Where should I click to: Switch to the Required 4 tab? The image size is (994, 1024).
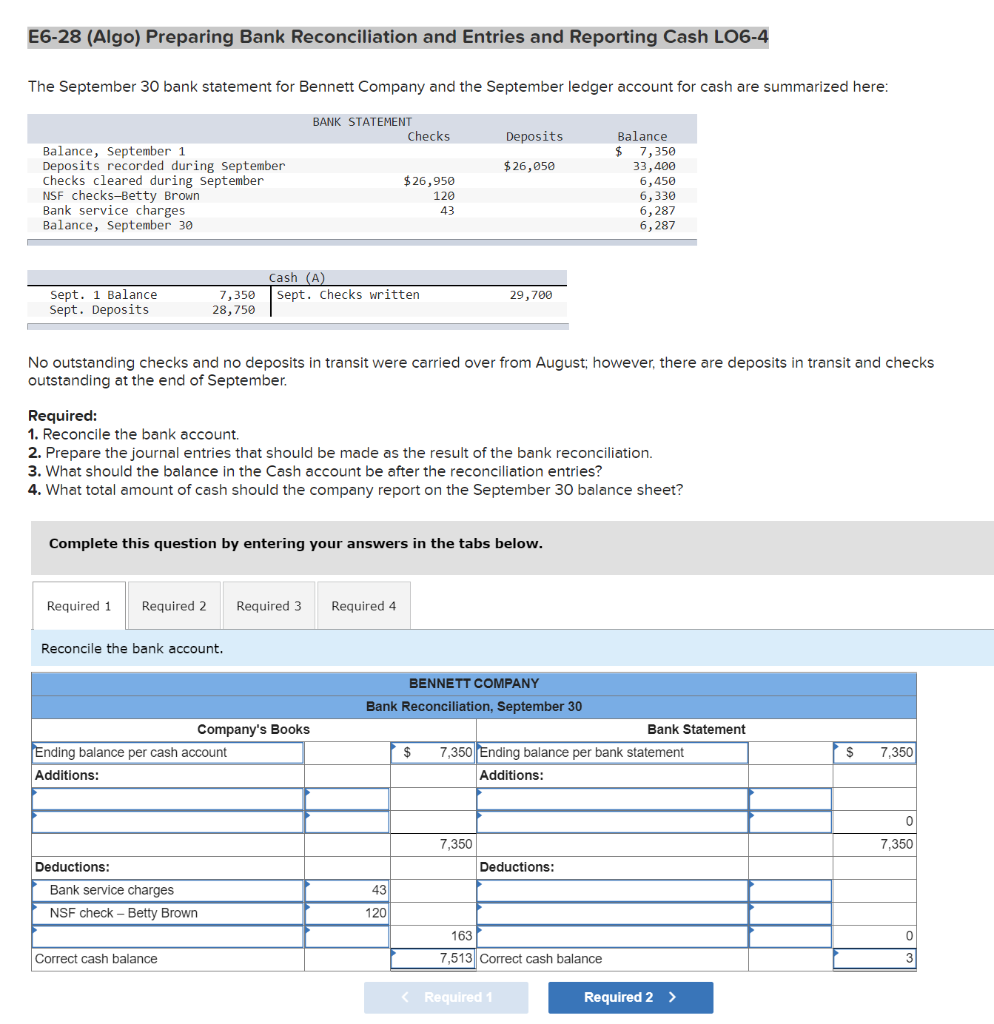pos(363,605)
